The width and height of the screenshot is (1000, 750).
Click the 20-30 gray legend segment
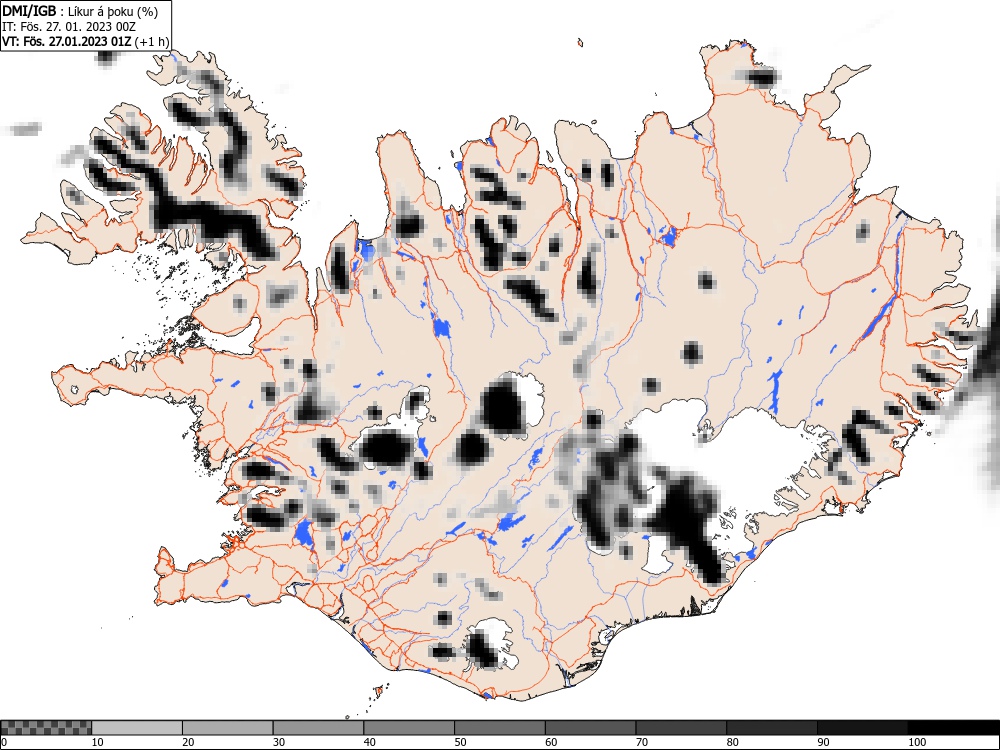point(228,728)
